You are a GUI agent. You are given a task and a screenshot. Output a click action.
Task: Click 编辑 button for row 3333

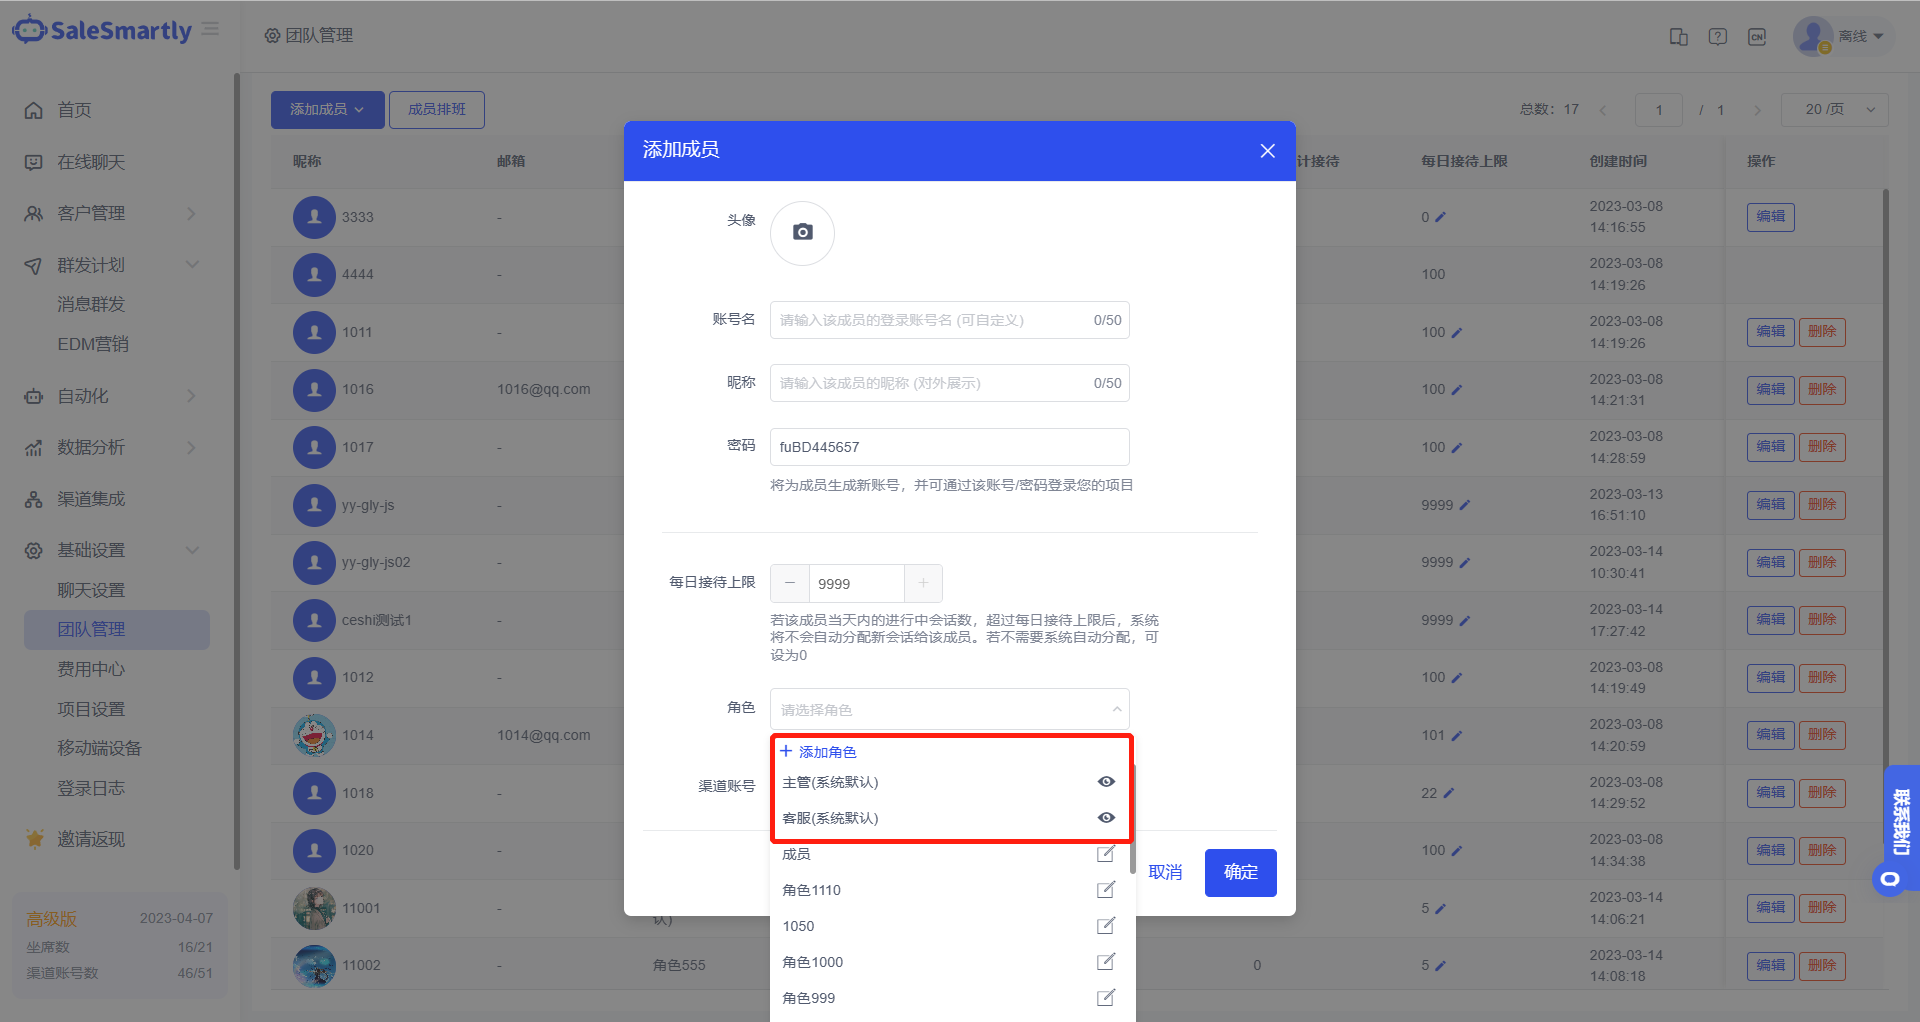[x=1770, y=217]
